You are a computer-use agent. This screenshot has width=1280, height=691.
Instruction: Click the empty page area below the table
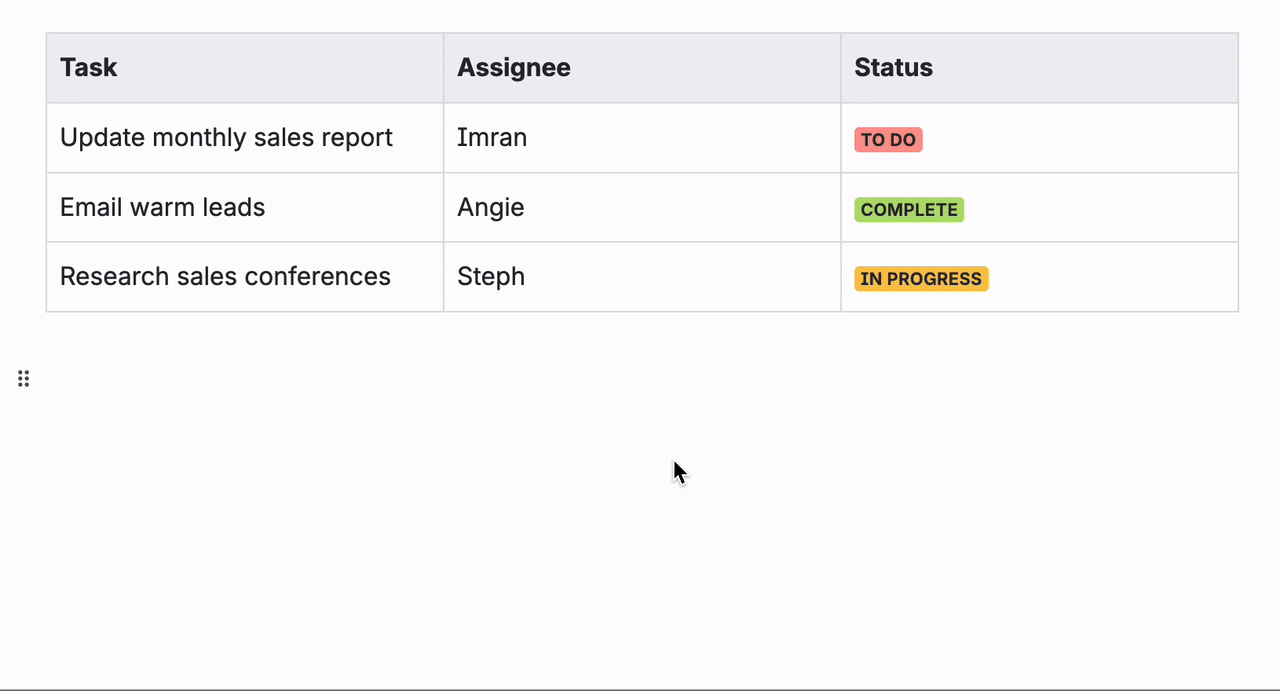[x=640, y=500]
